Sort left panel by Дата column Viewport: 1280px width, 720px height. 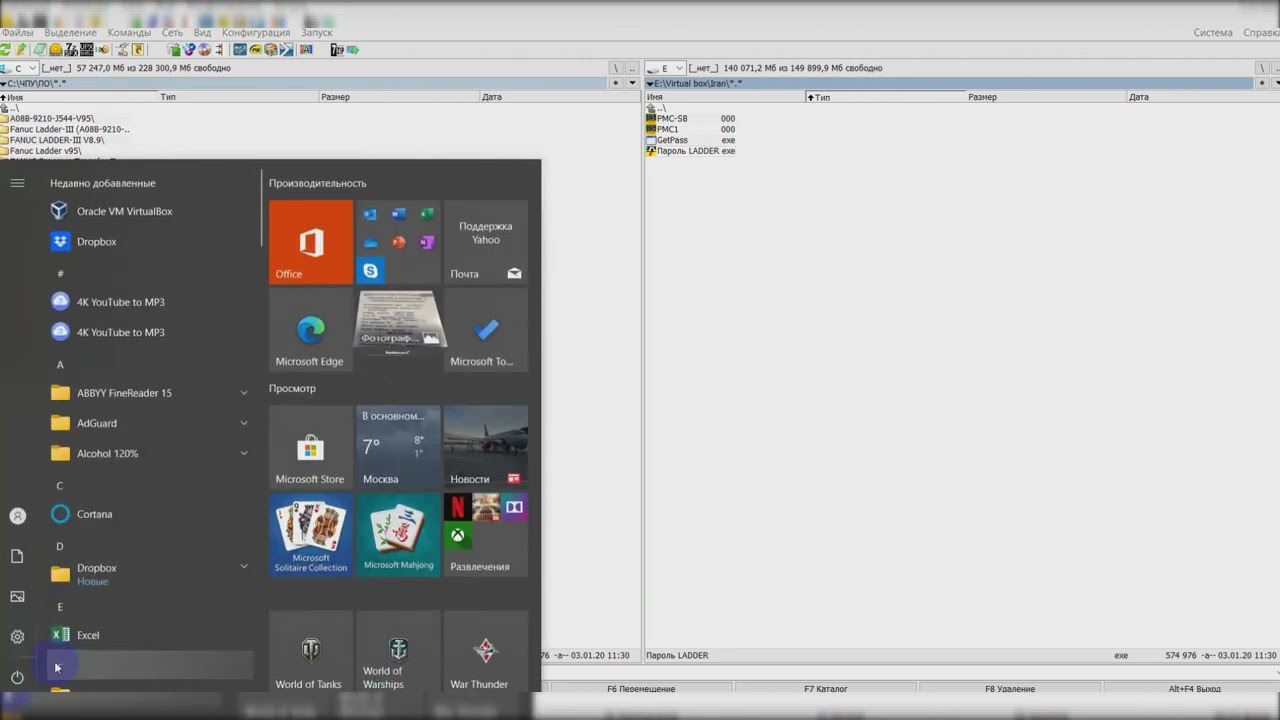click(x=560, y=97)
